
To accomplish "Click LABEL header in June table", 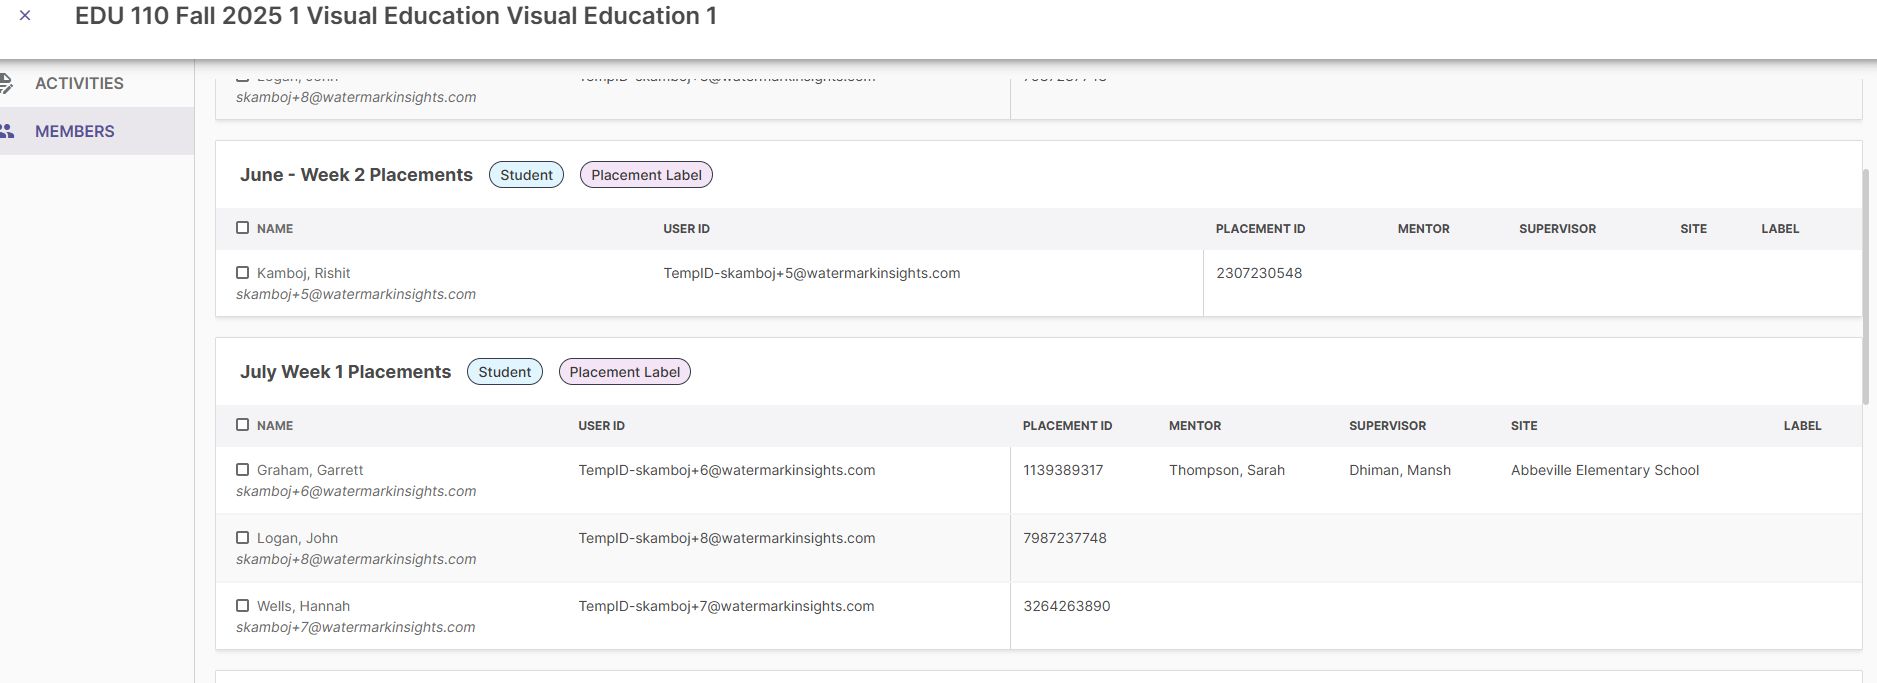I will tap(1780, 229).
